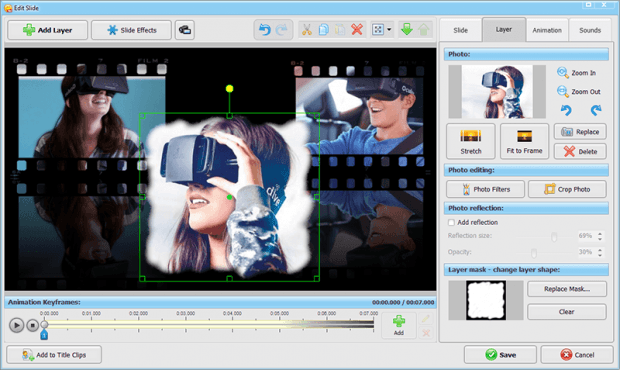The height and width of the screenshot is (370, 620).
Task: Open the Animation tab
Action: (x=547, y=30)
